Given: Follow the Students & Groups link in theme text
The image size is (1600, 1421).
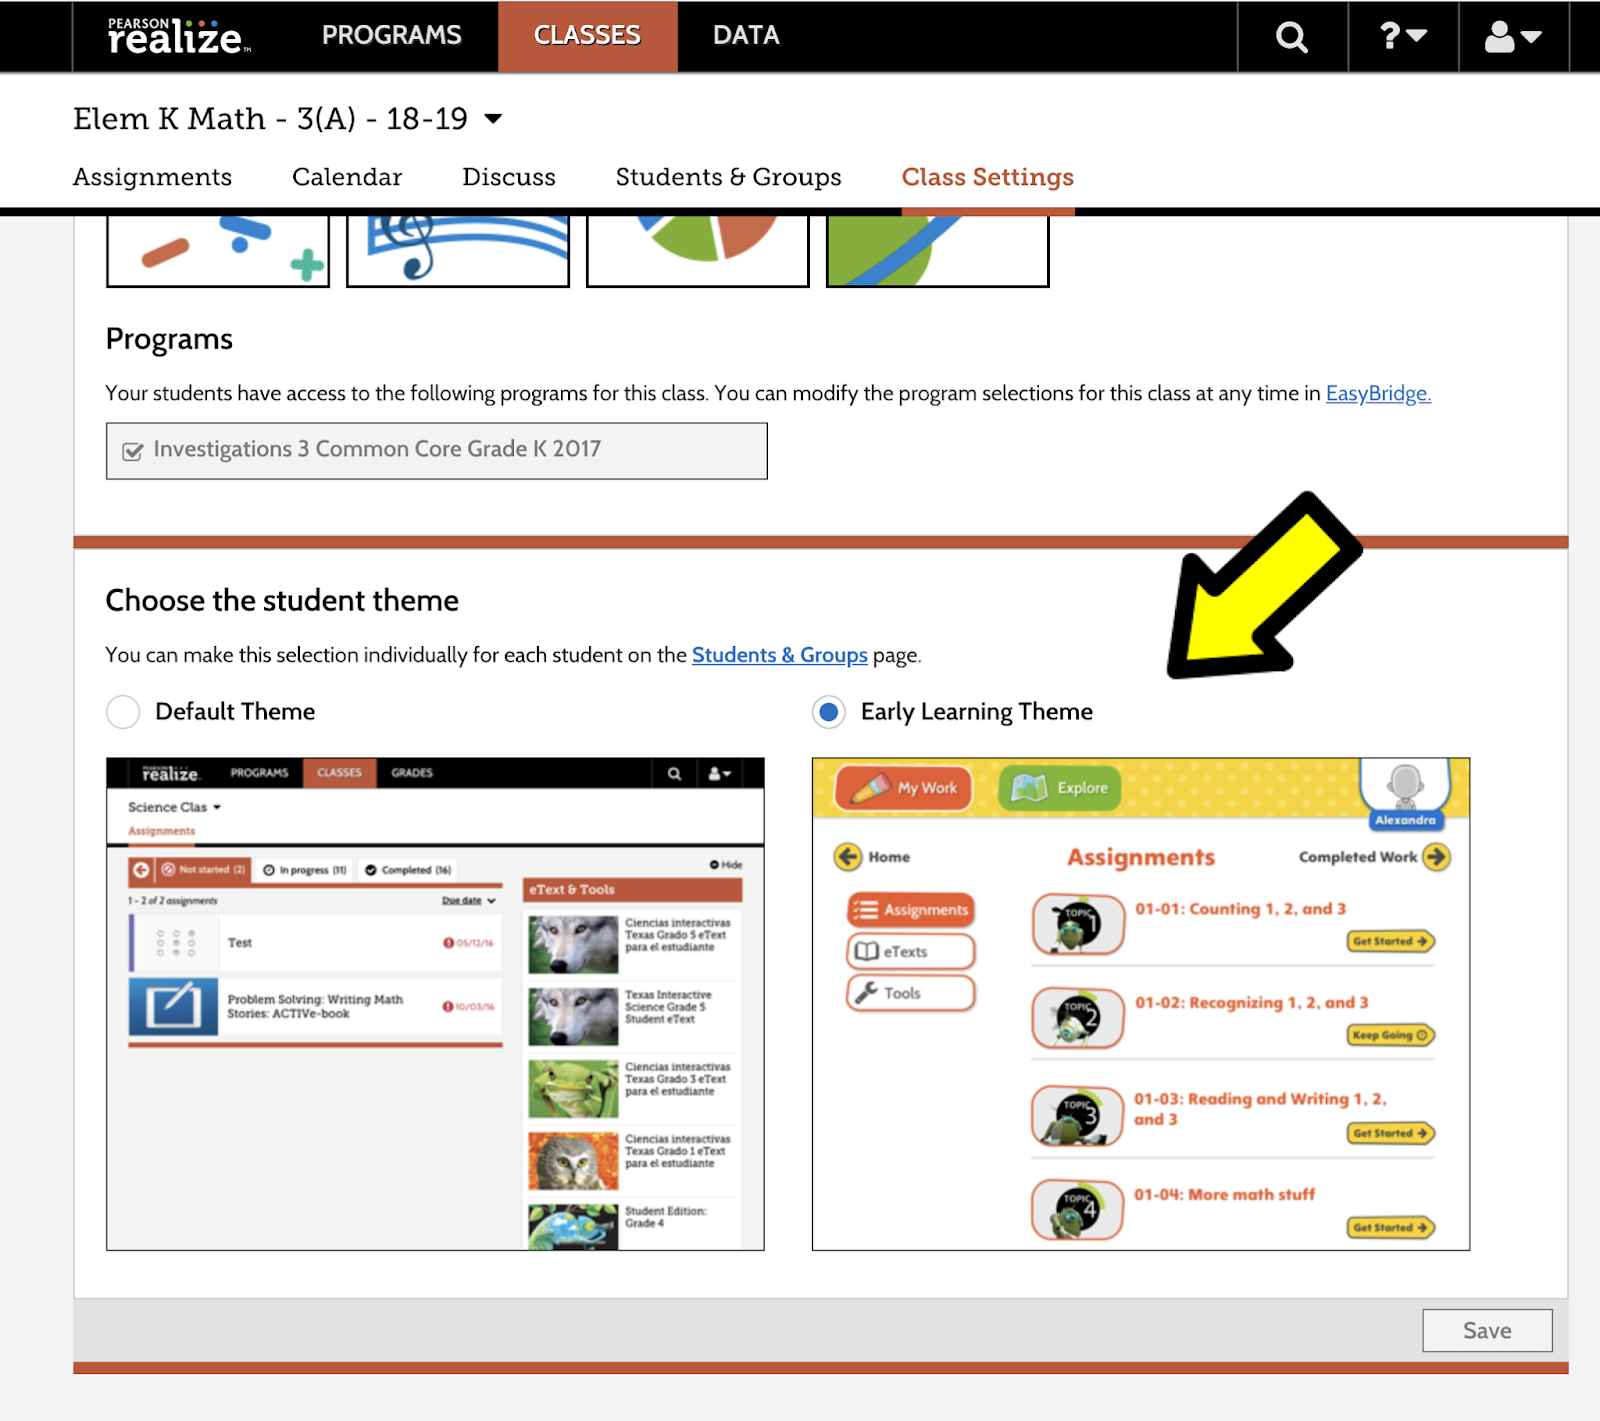Looking at the screenshot, I should 779,655.
